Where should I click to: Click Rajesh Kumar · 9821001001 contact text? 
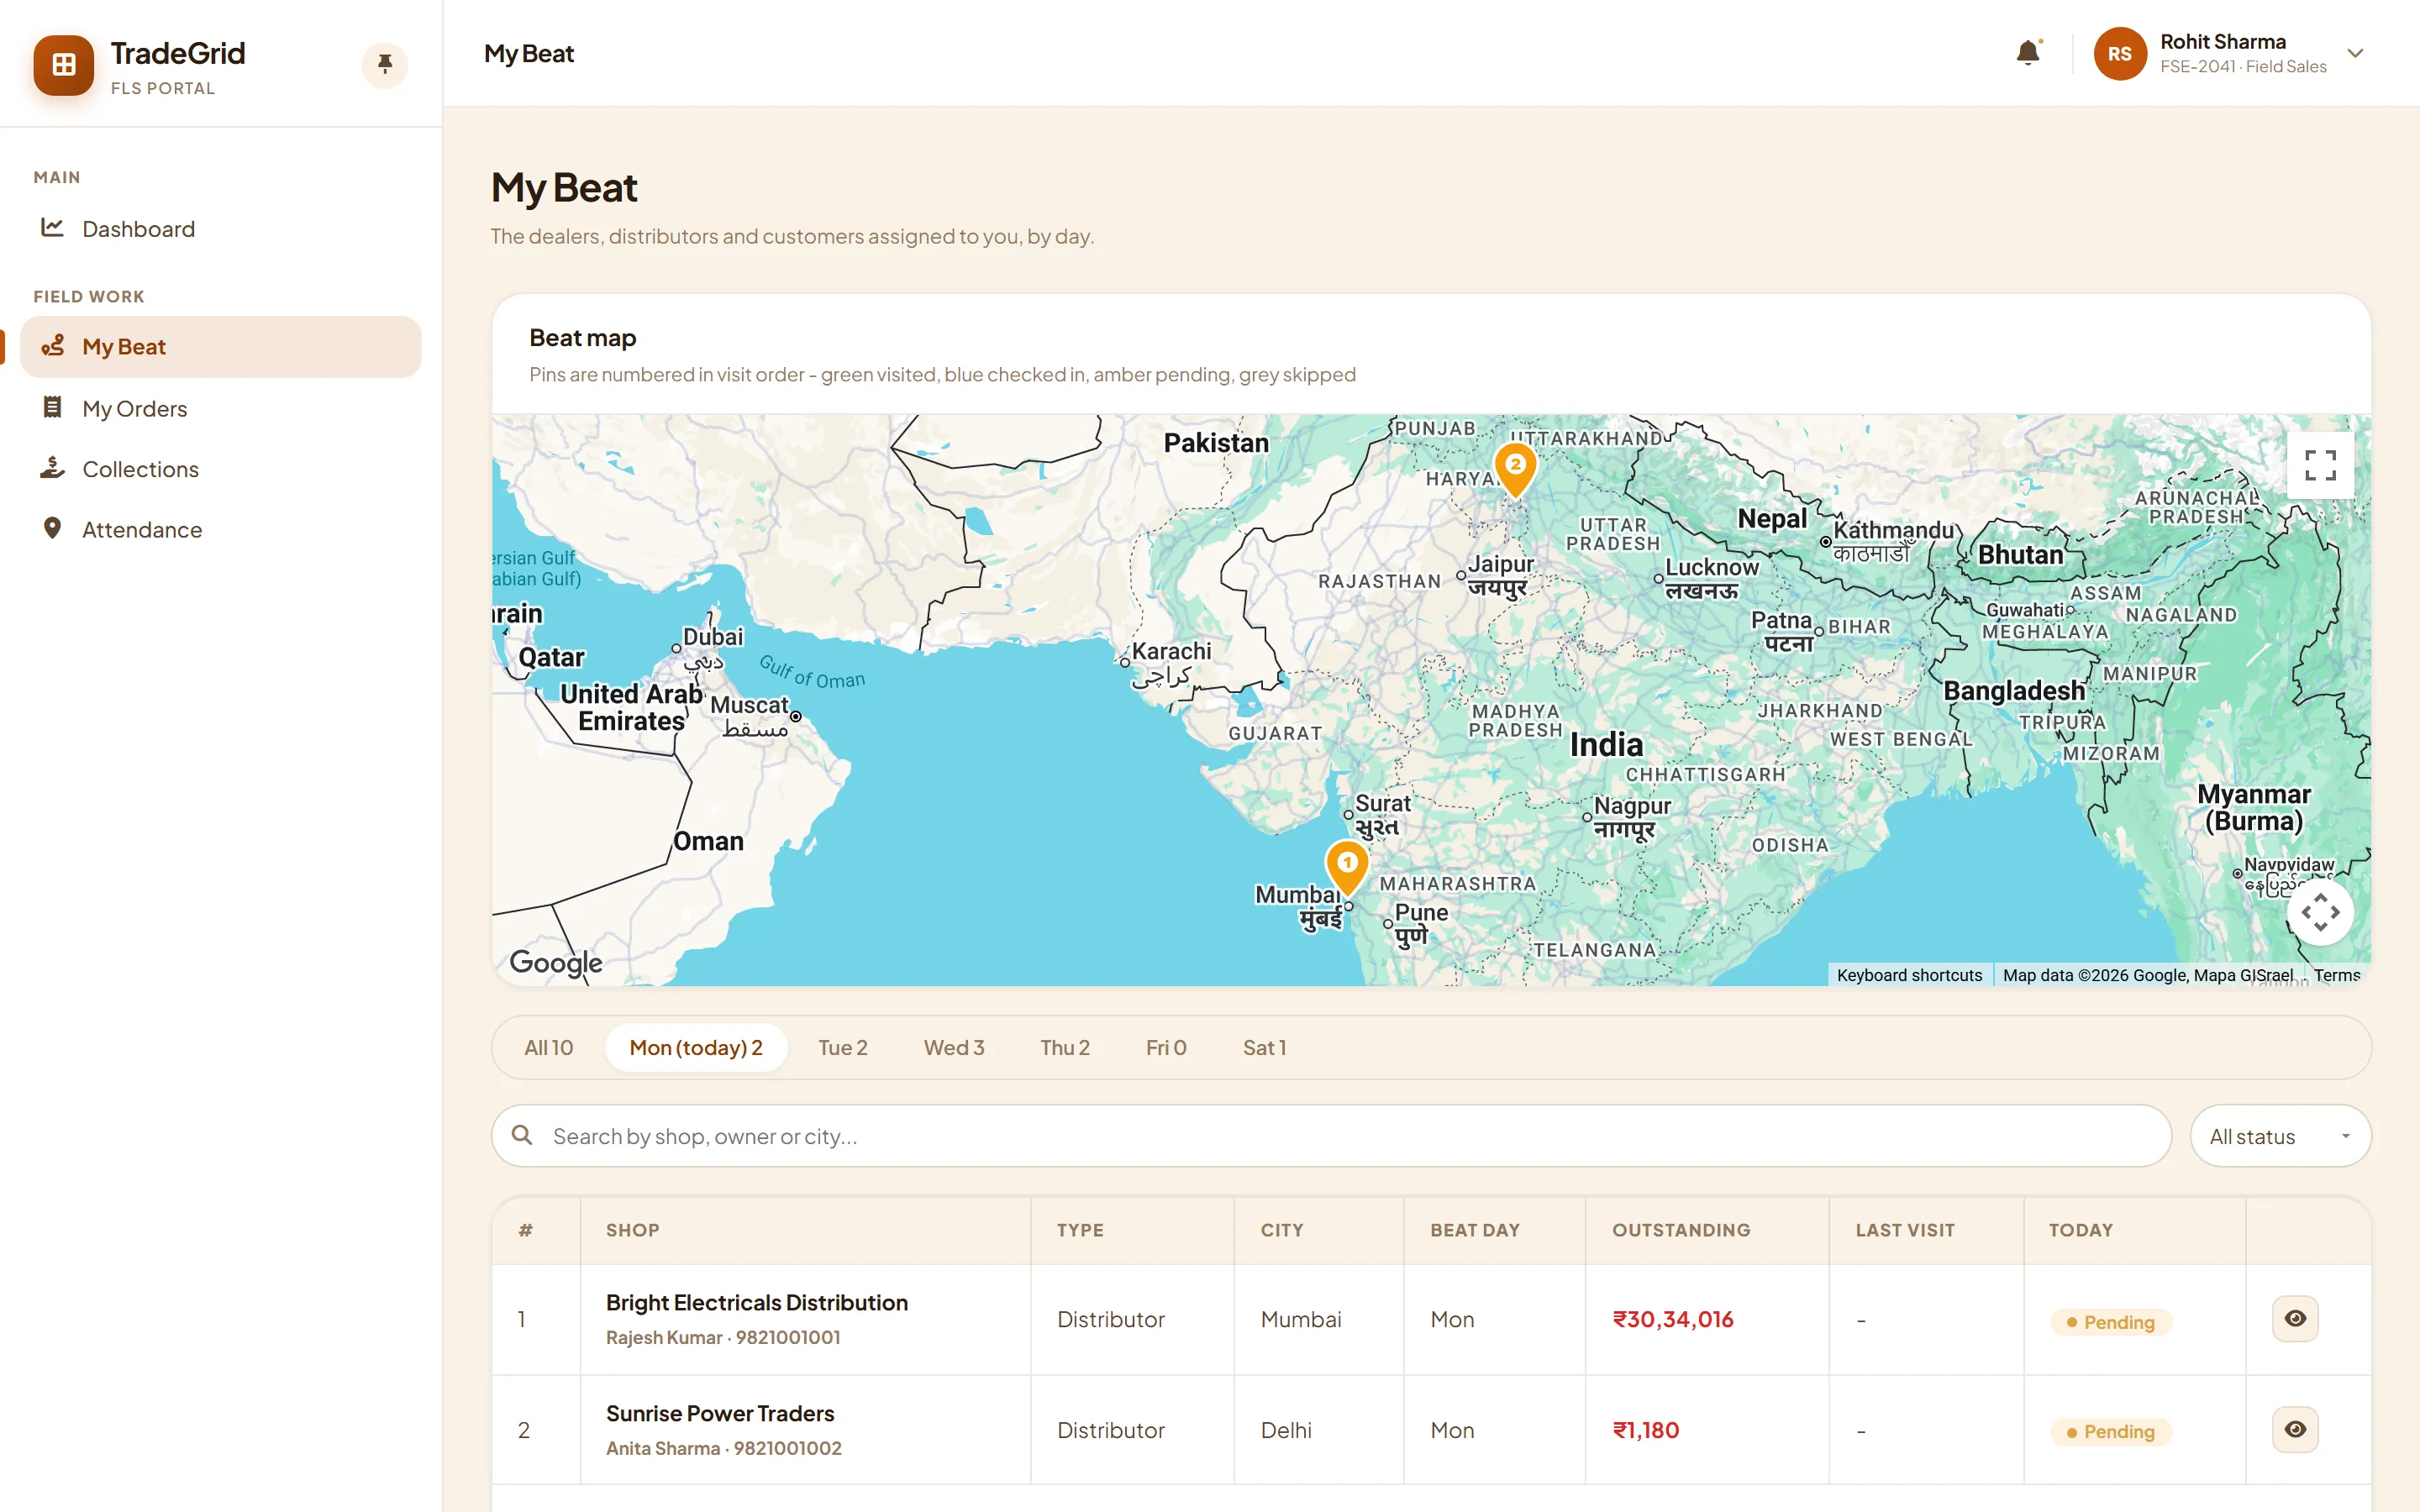pyautogui.click(x=723, y=1338)
